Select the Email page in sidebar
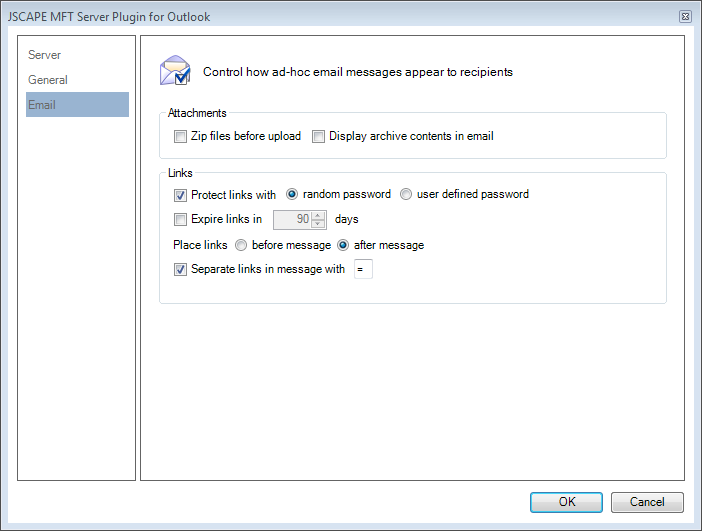The image size is (702, 531). tap(42, 105)
